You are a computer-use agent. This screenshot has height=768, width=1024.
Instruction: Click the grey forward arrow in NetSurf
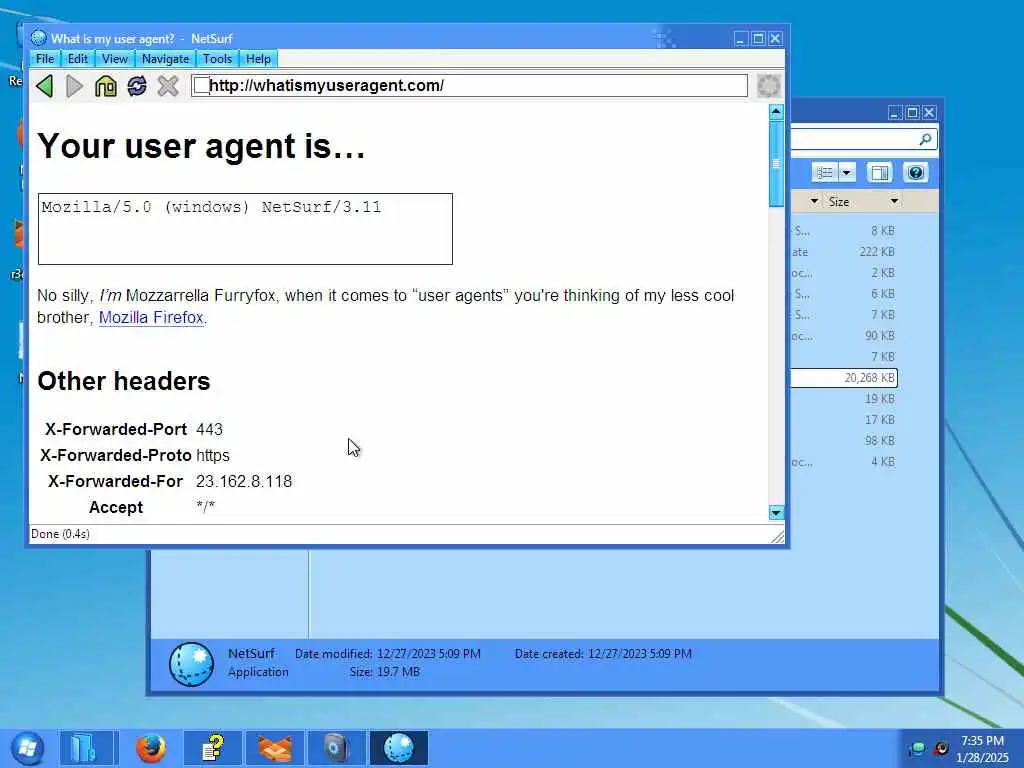(75, 86)
